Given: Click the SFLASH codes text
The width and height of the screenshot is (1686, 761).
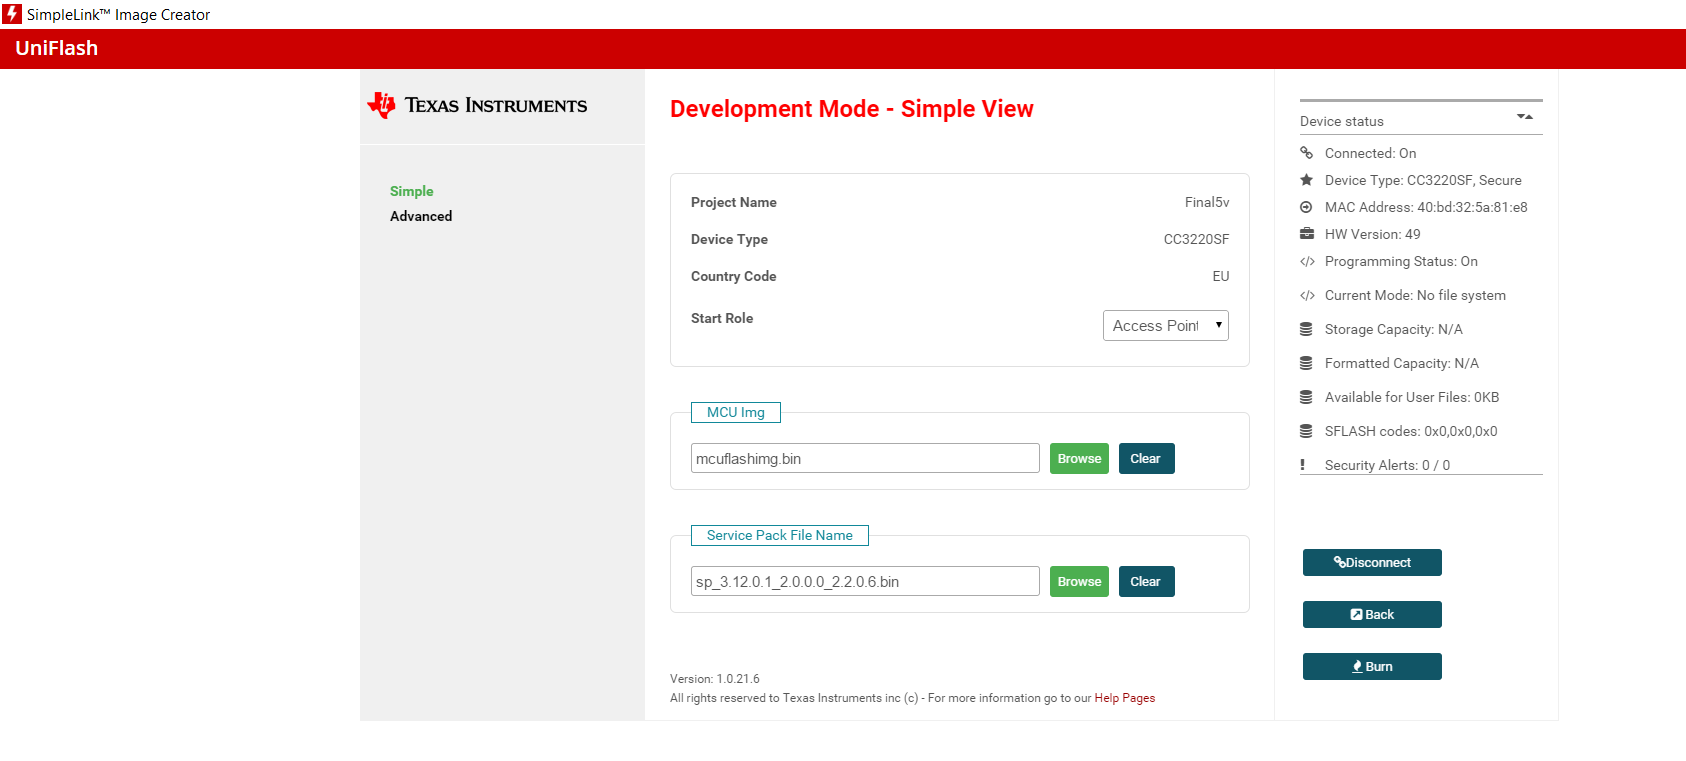Looking at the screenshot, I should (1411, 431).
